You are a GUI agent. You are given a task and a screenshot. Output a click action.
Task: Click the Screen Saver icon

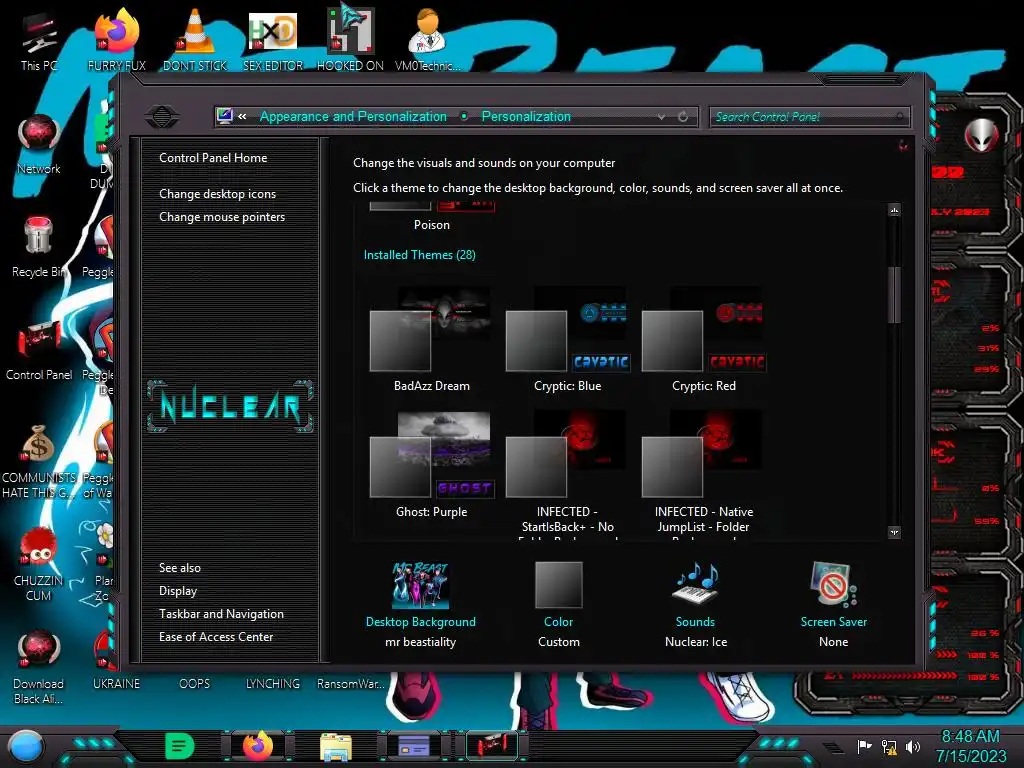click(833, 583)
